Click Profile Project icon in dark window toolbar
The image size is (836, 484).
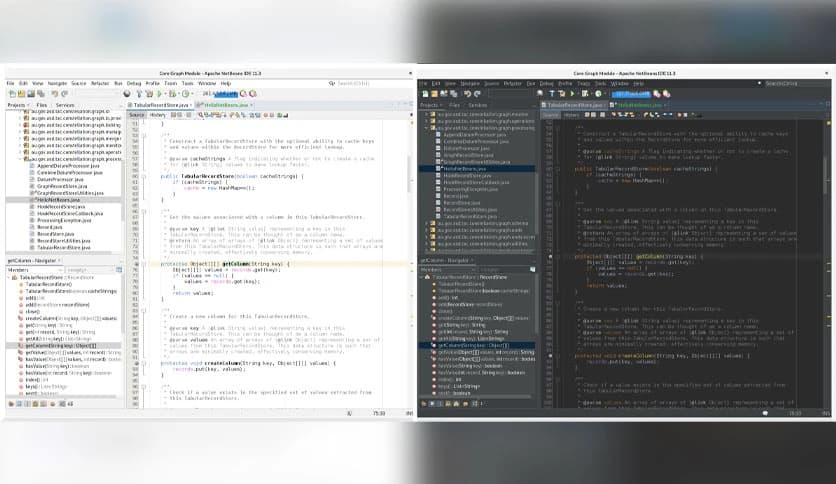click(x=598, y=94)
